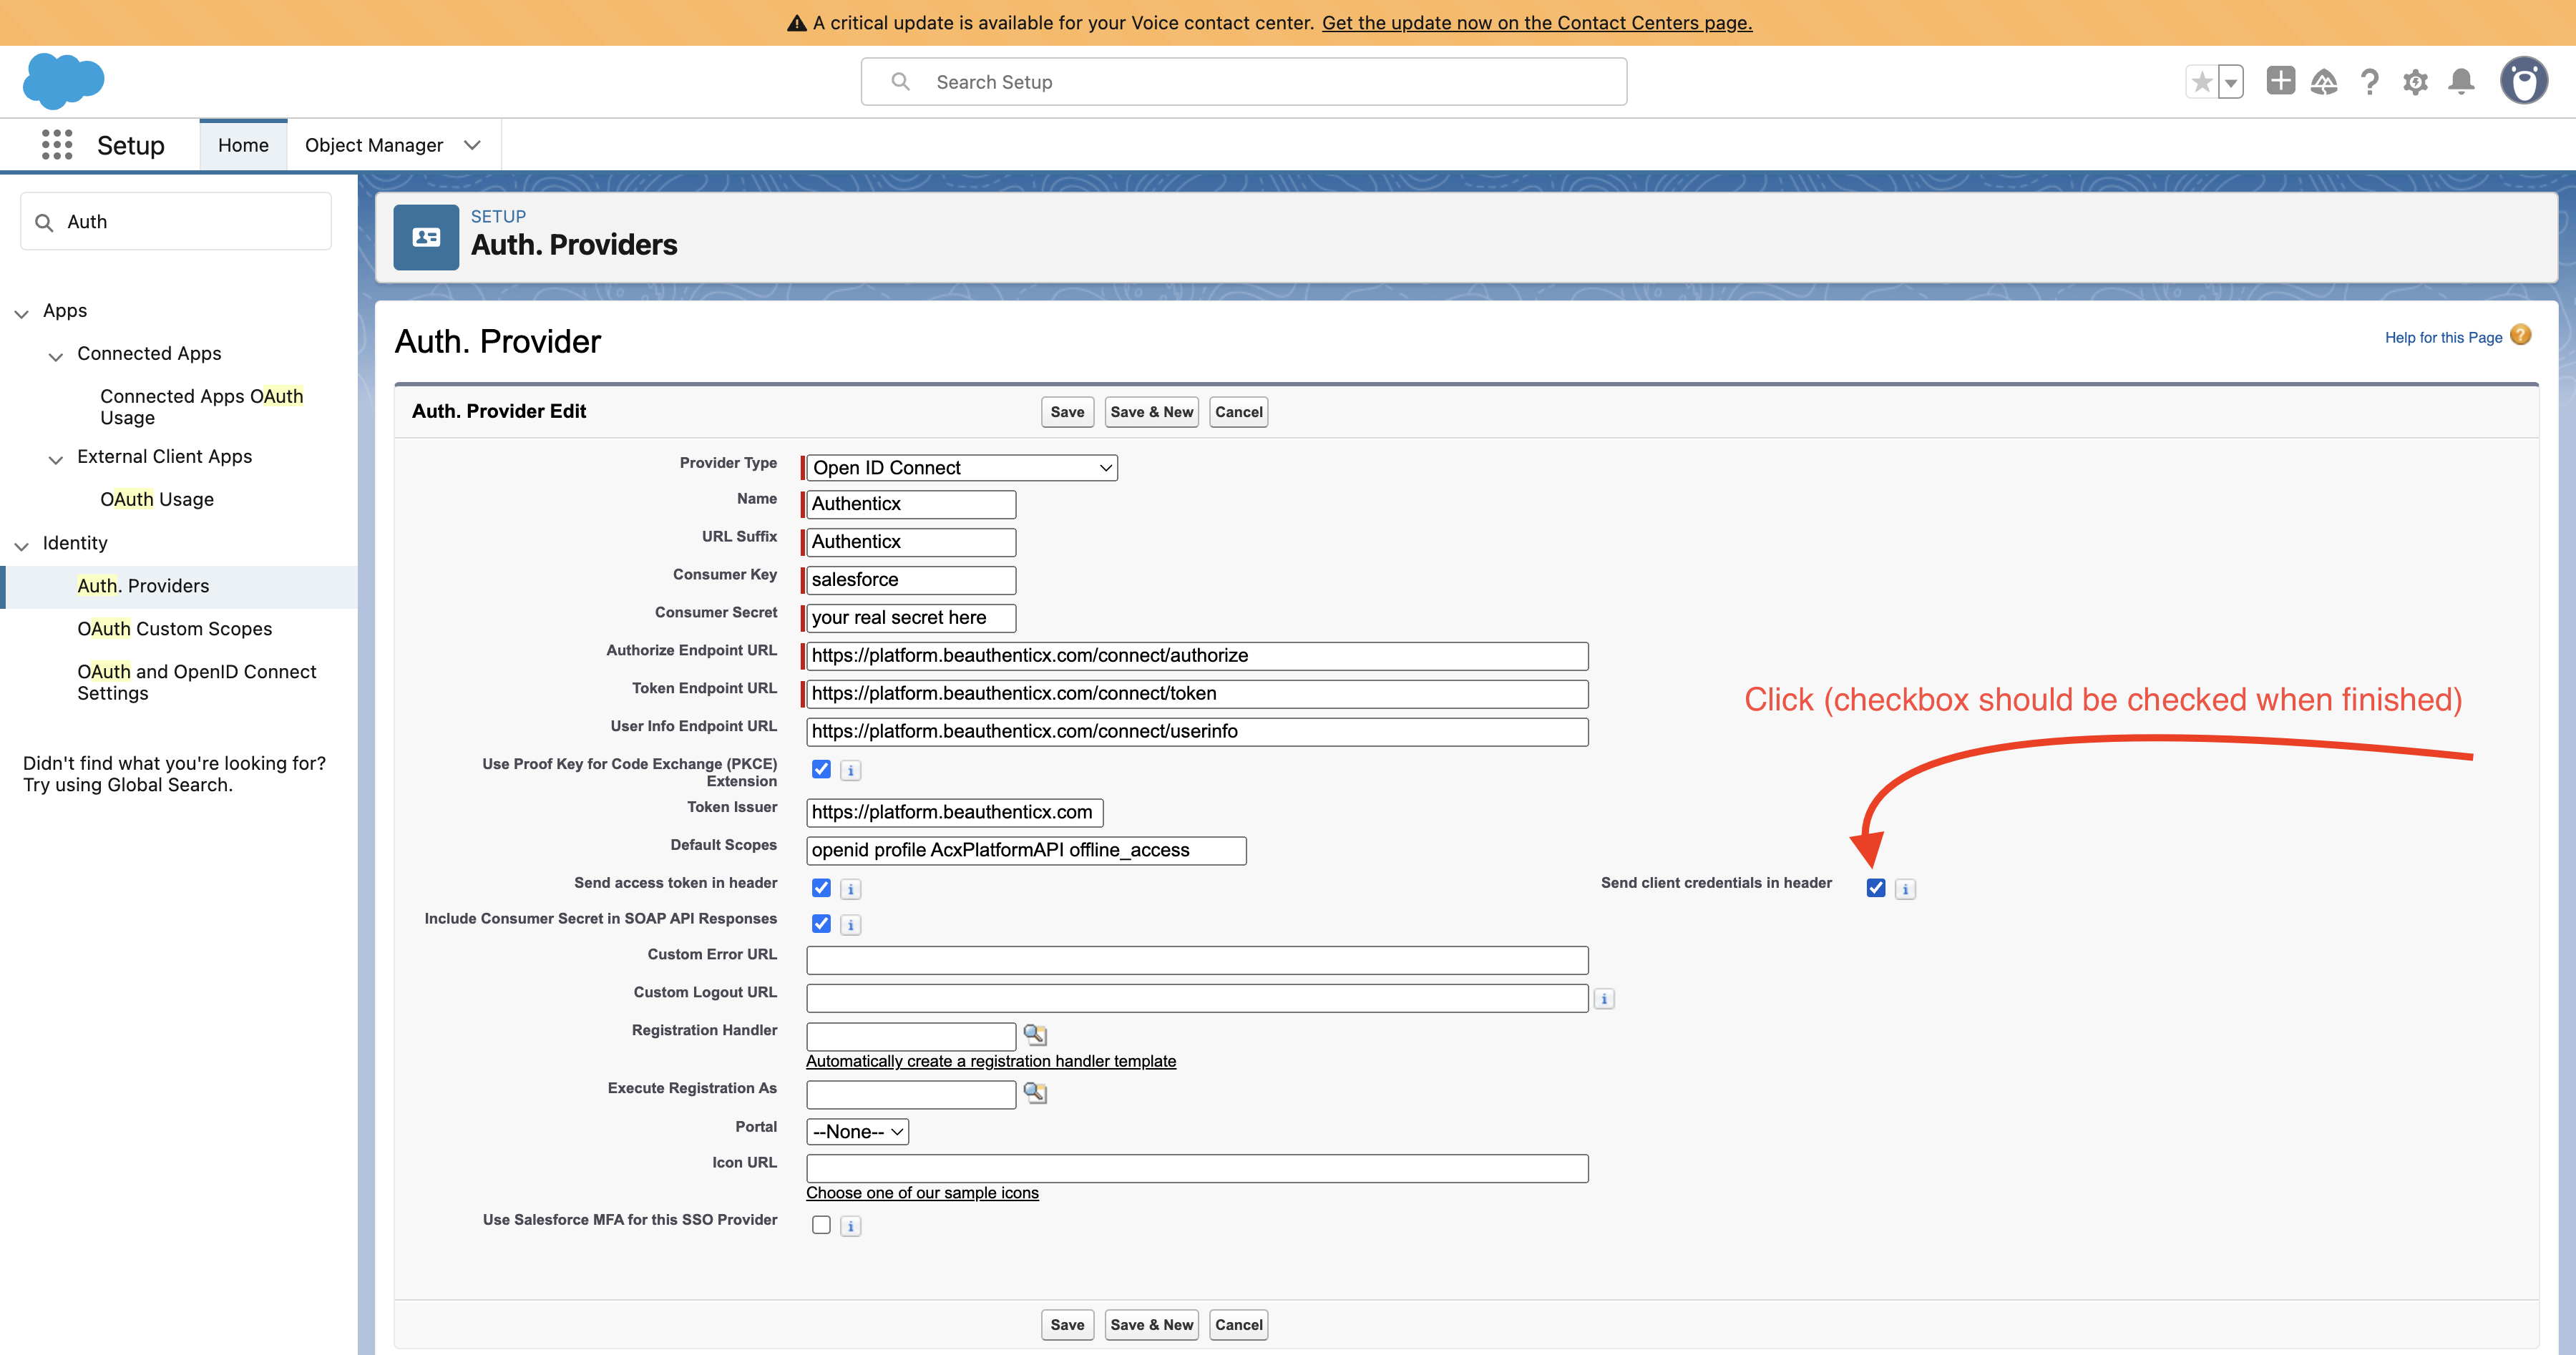Click info icon for Include Consumer Secret in SOAP
The image size is (2576, 1355).
point(850,925)
